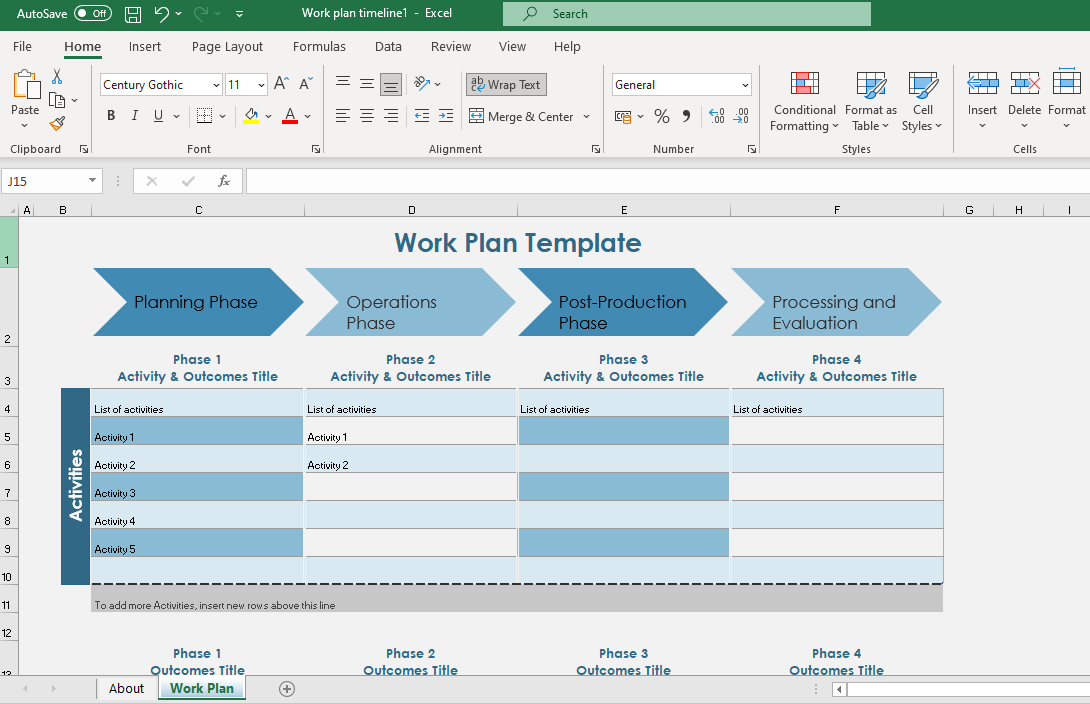Toggle Wrap Text button
The width and height of the screenshot is (1090, 704).
[x=506, y=84]
